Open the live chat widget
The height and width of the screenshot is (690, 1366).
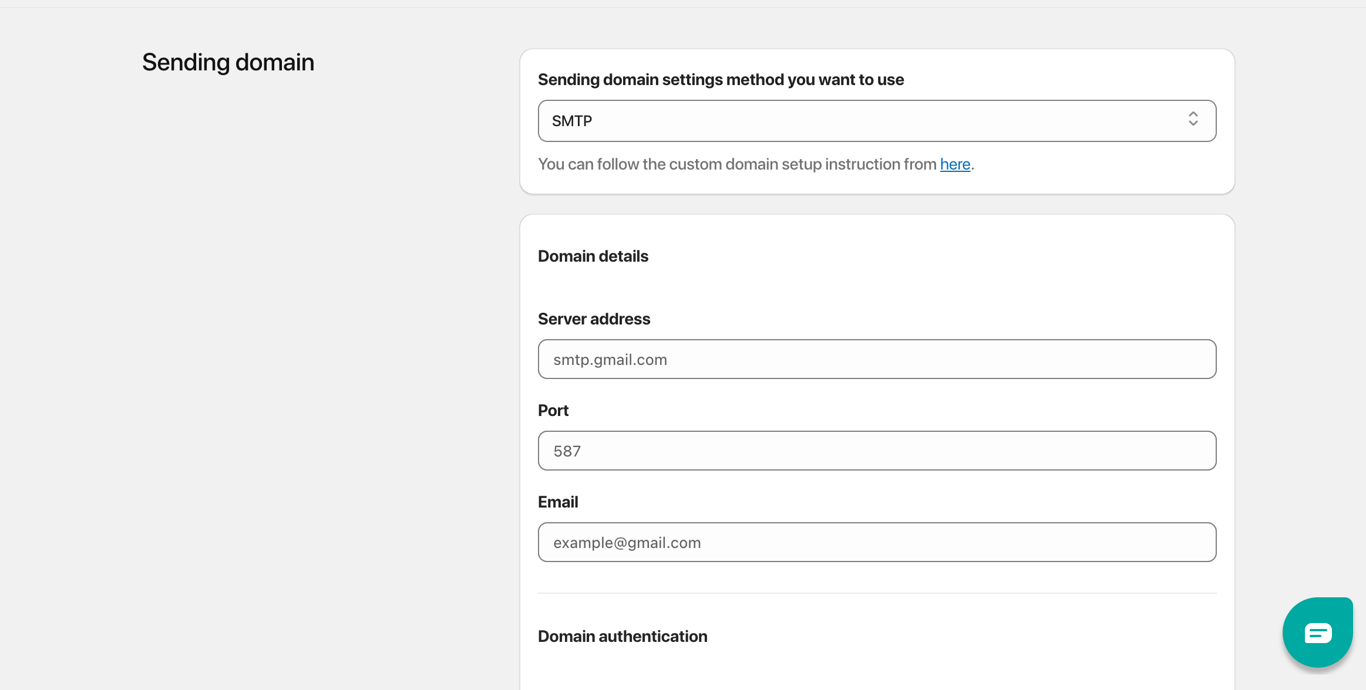[1317, 632]
